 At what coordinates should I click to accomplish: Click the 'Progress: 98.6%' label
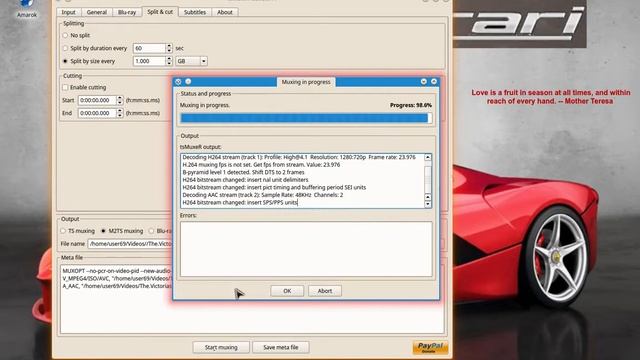click(x=411, y=105)
